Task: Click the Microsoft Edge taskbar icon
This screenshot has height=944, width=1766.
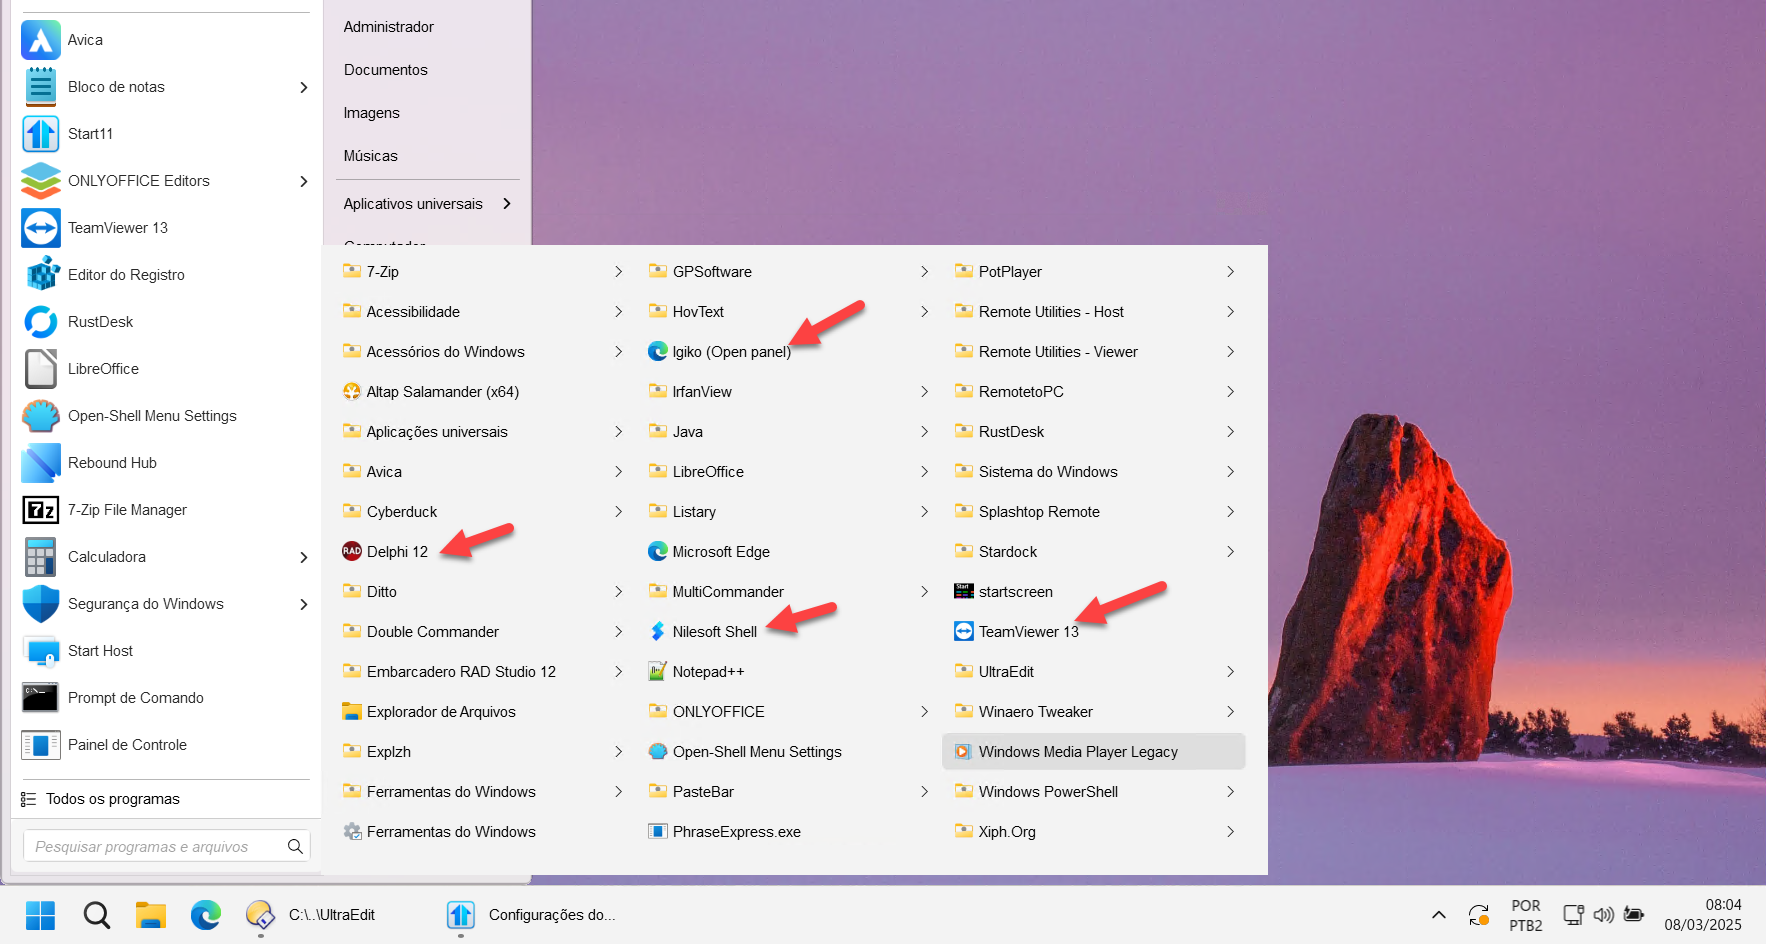Action: tap(206, 915)
